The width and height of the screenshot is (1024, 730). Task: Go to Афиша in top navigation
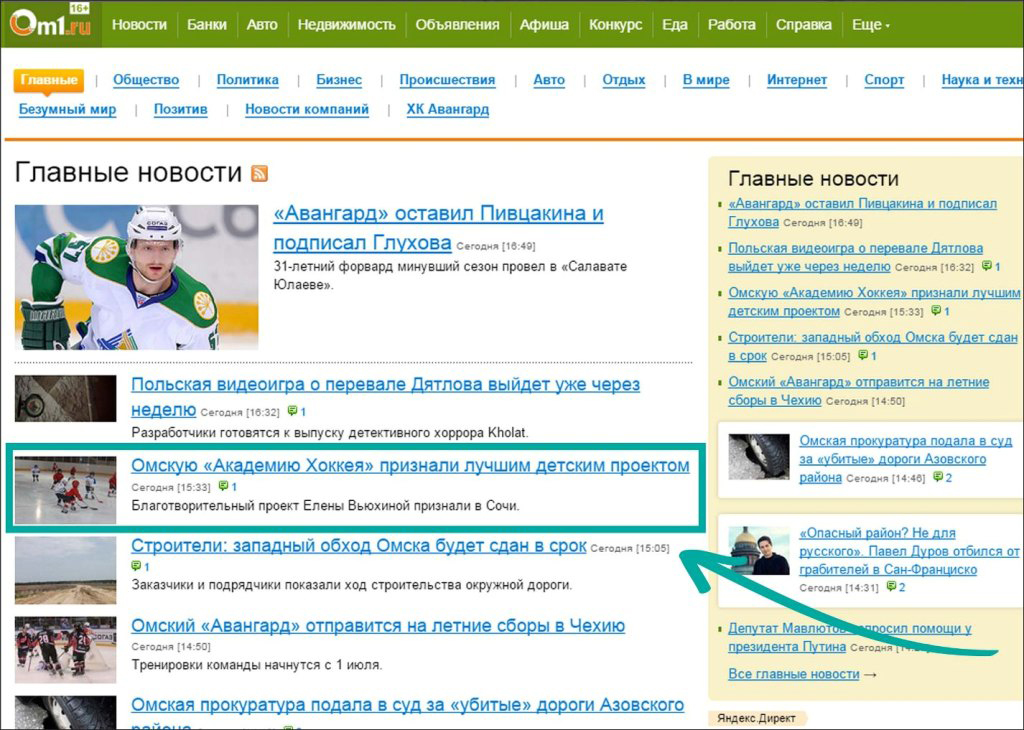point(544,25)
